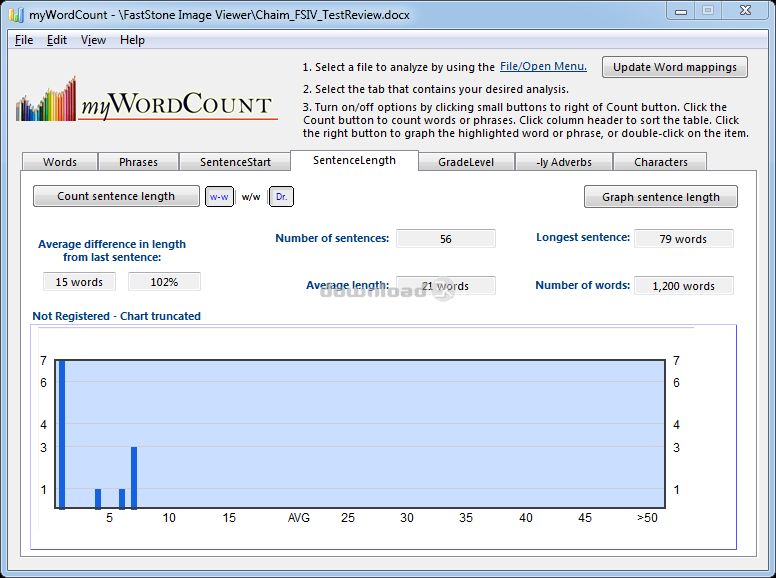Viewport: 776px width, 578px height.
Task: Click Count sentence length button
Action: pos(116,196)
